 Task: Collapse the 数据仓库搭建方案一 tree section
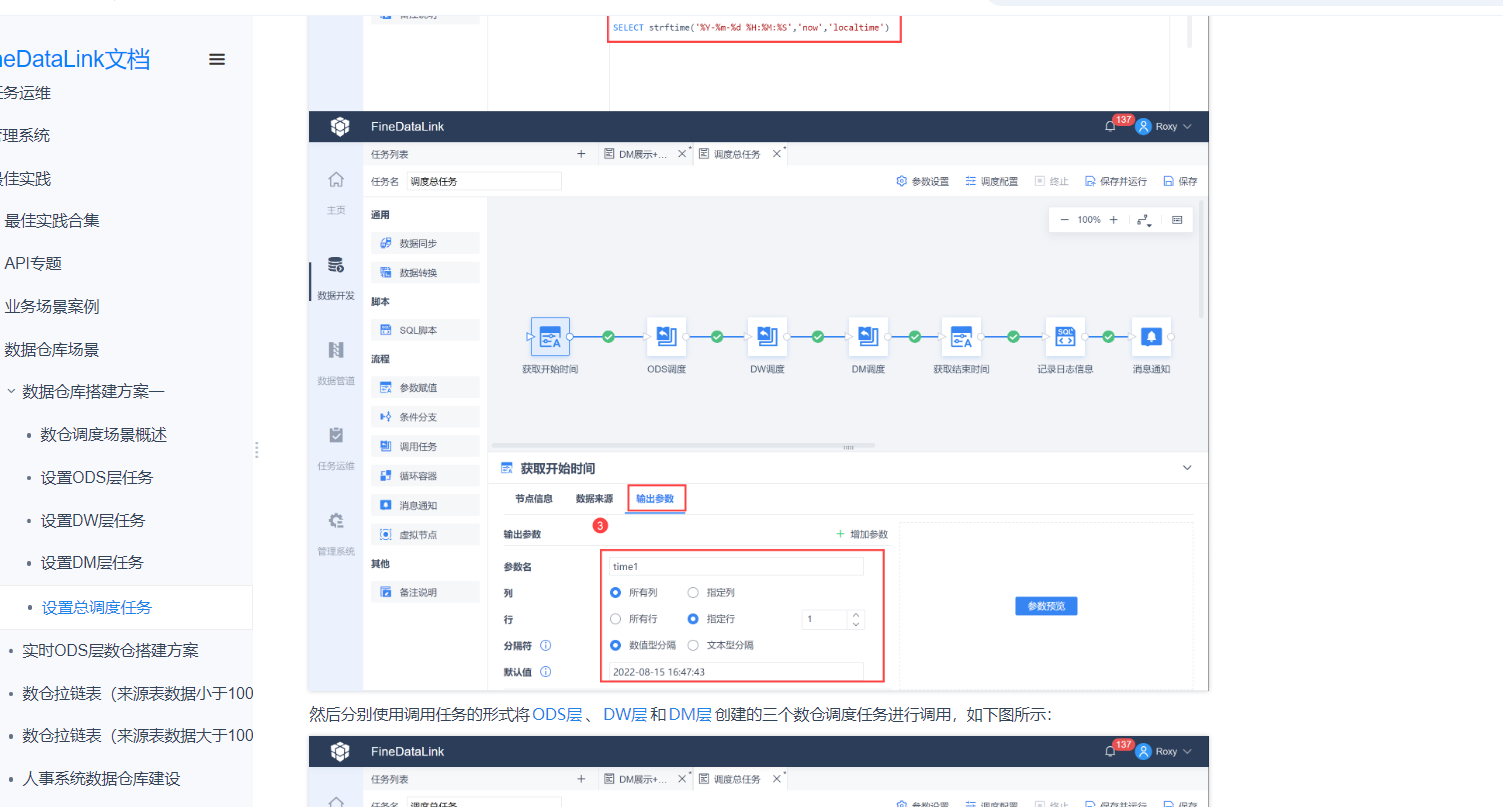point(12,392)
